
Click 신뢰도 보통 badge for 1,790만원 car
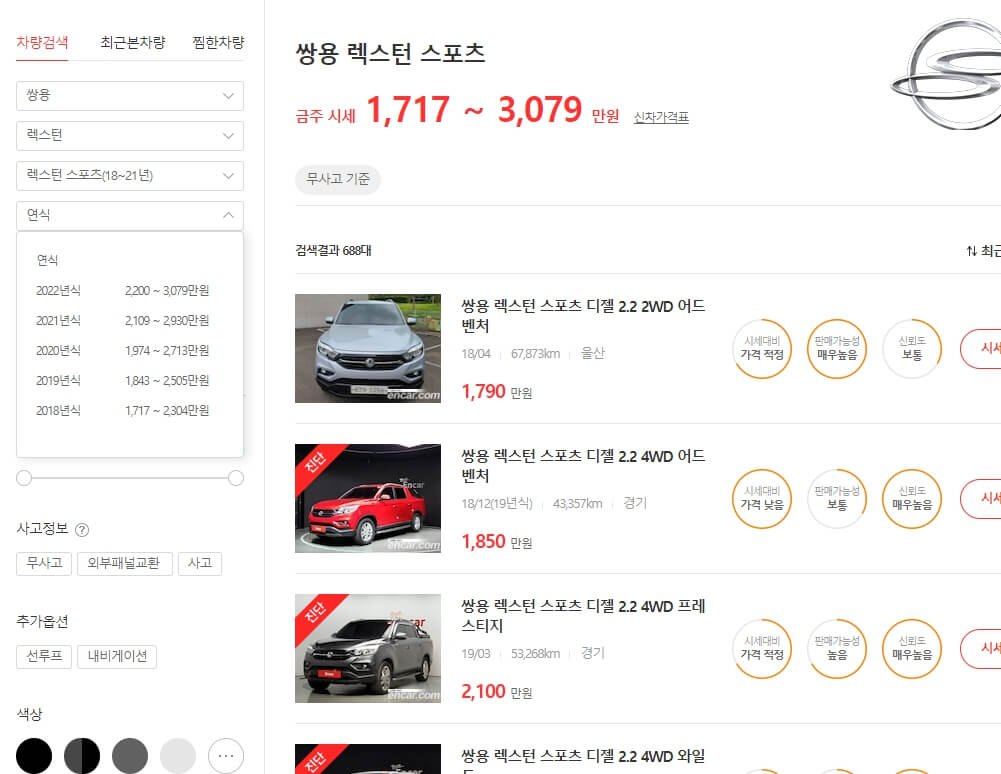click(x=912, y=348)
